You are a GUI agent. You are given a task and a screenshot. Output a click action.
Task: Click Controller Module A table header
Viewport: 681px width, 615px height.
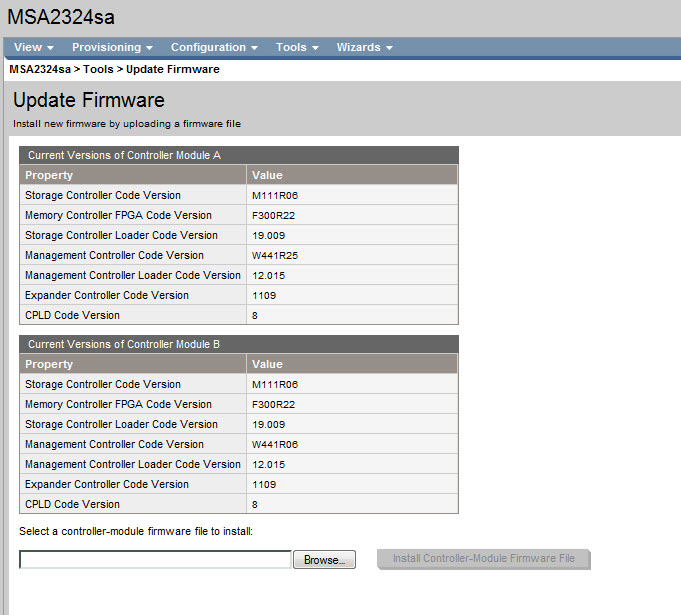239,155
